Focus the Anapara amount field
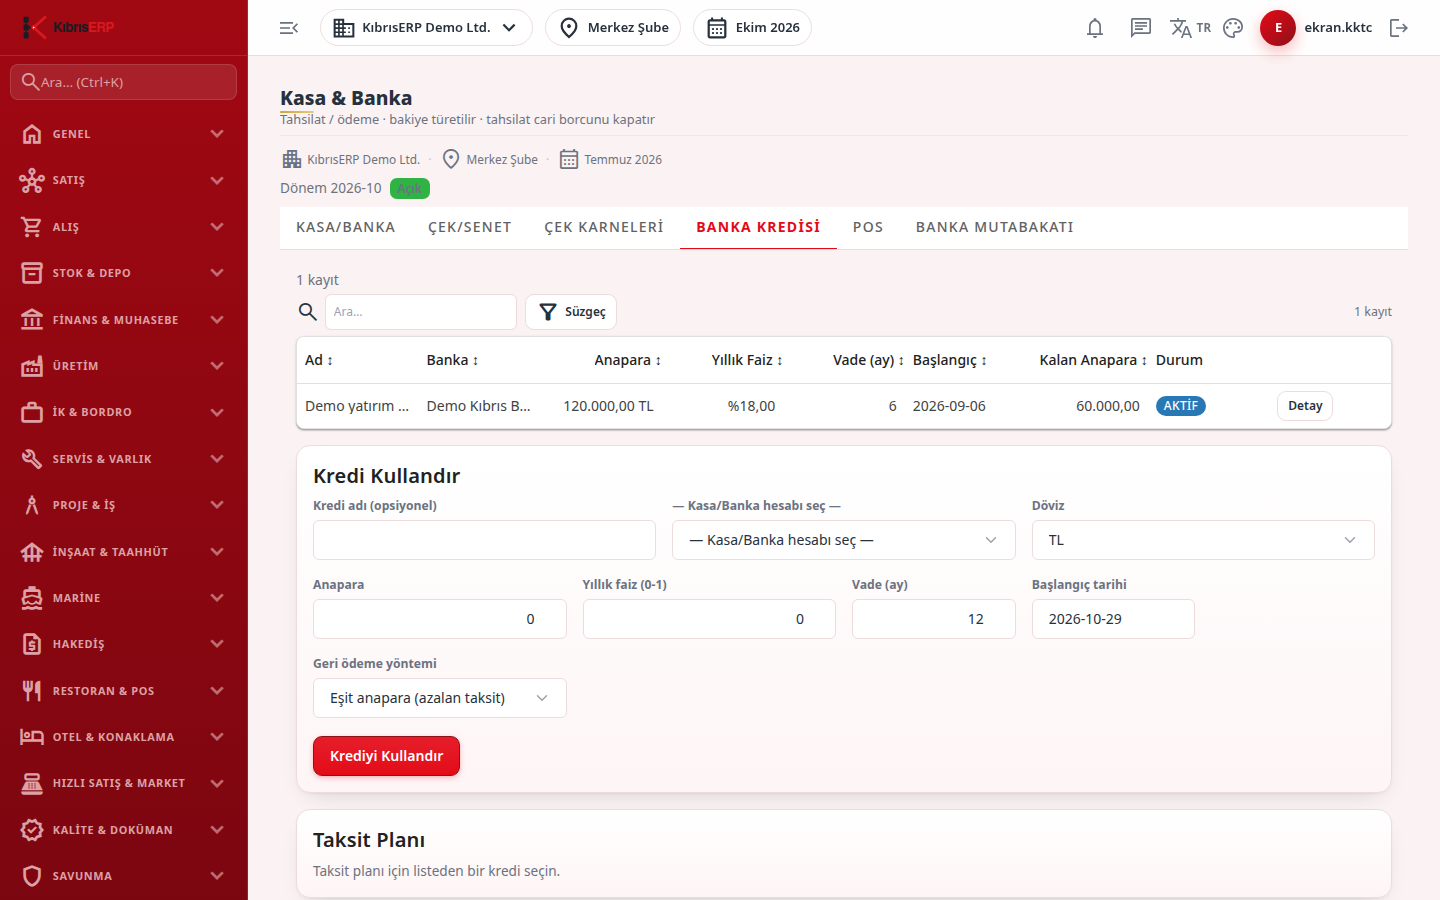This screenshot has width=1440, height=900. (x=440, y=619)
